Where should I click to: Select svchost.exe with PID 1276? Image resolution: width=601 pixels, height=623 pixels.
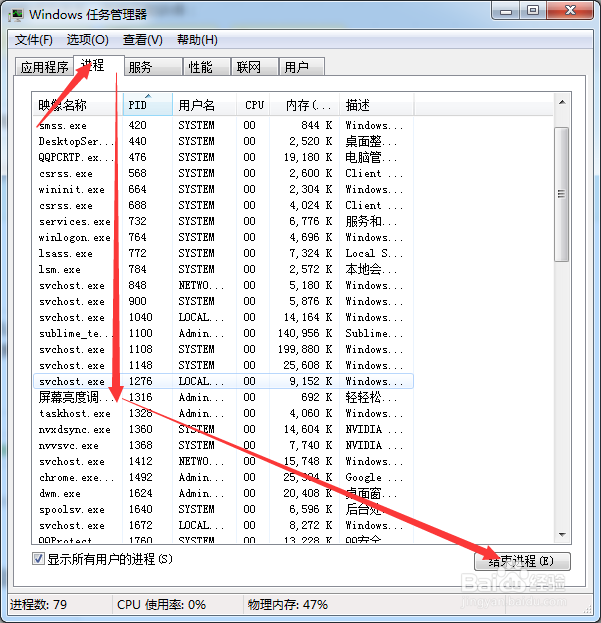223,381
